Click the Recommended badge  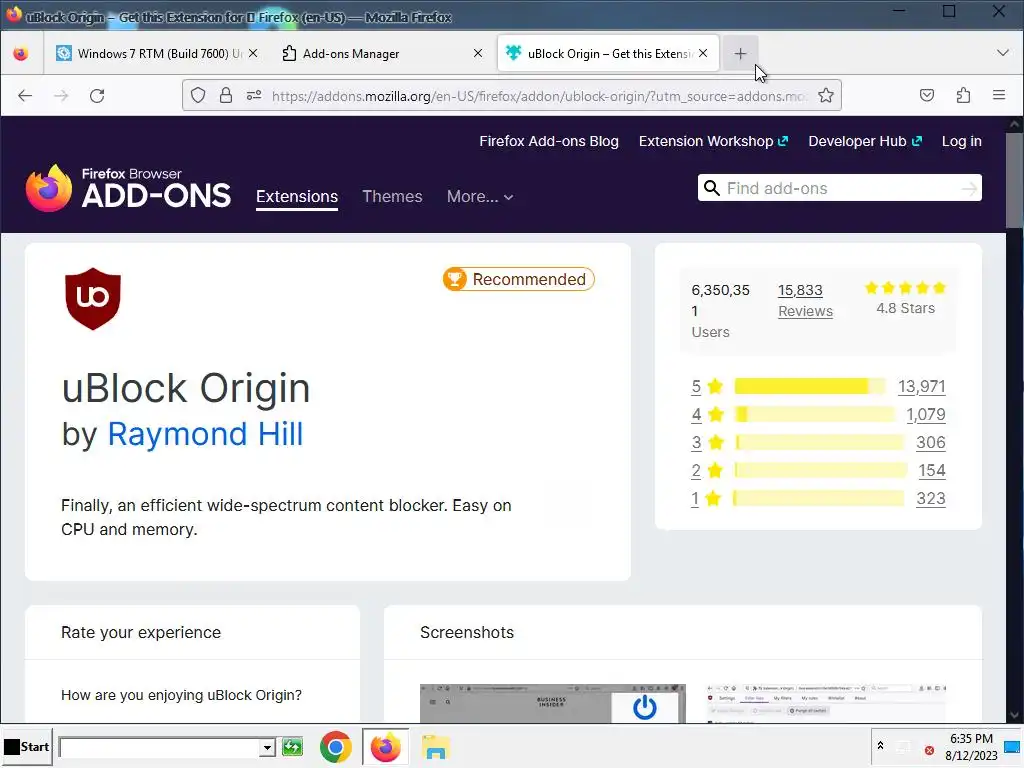coord(519,279)
